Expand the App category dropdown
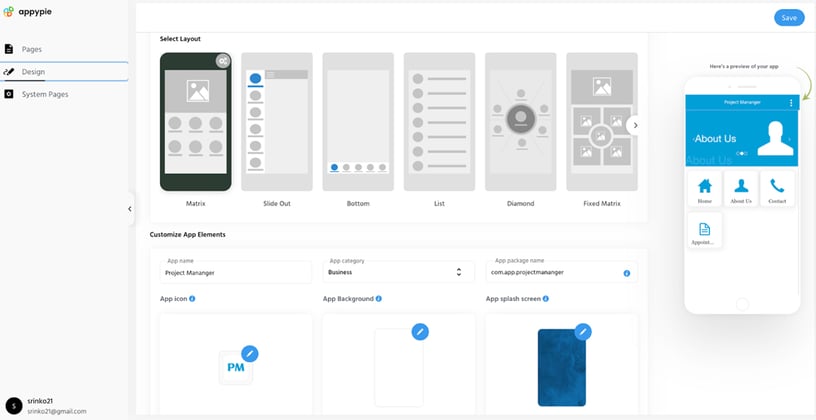 pos(458,272)
